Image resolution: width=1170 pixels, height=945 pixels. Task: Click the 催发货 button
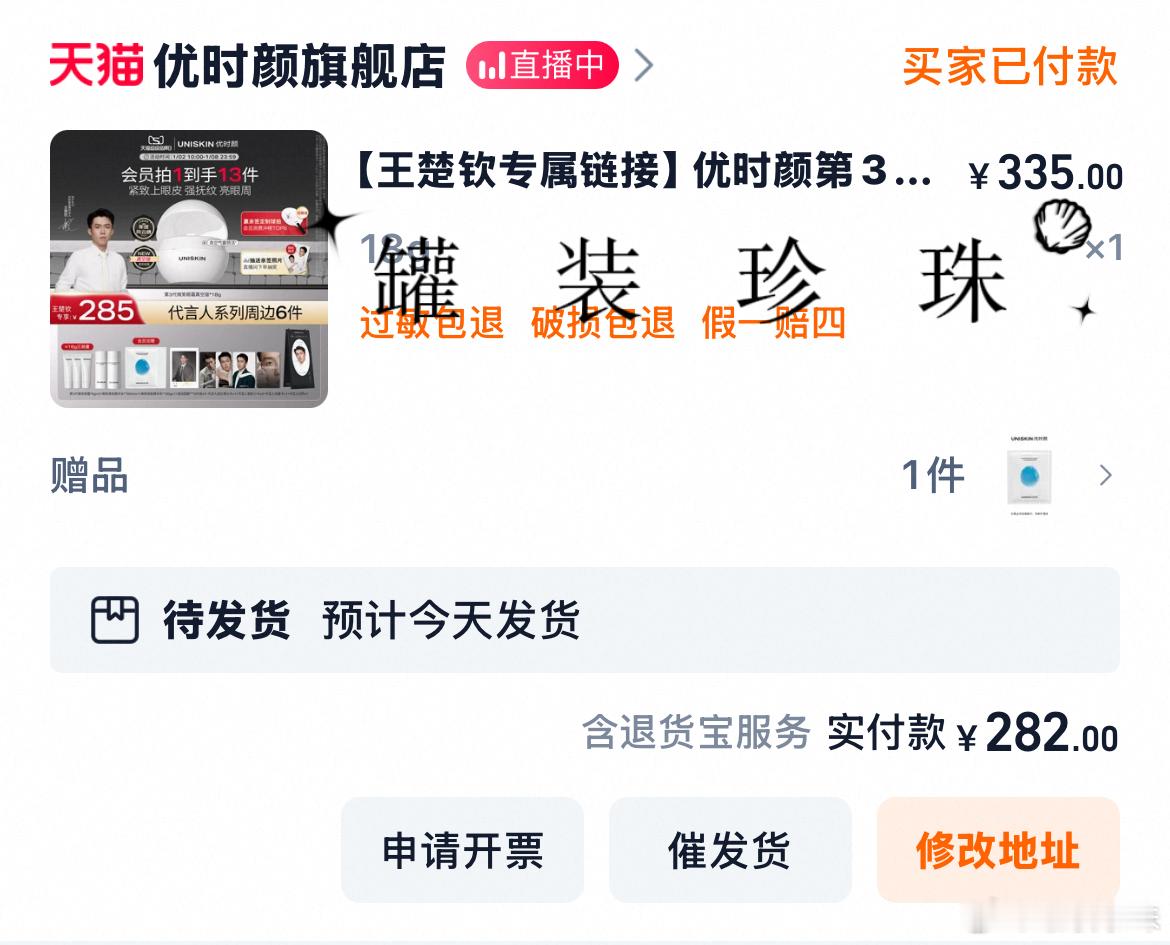coord(730,850)
